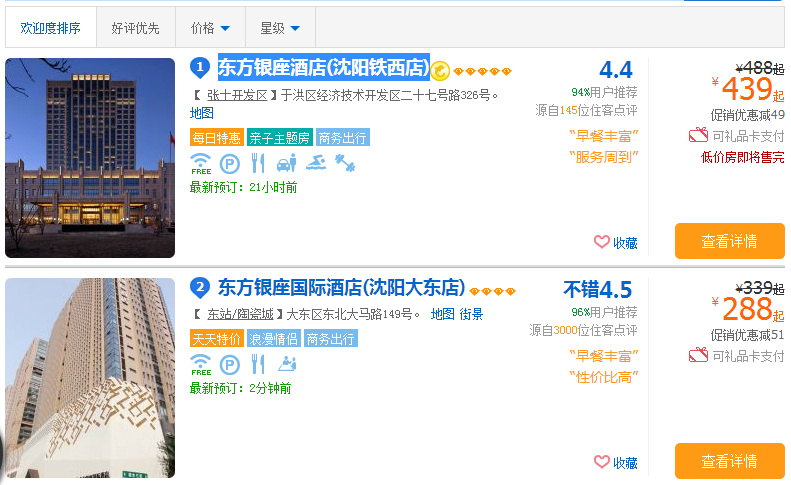This screenshot has height=485, width=791.
Task: Click restaurant fork-knife icon of first hotel
Action: tap(258, 164)
